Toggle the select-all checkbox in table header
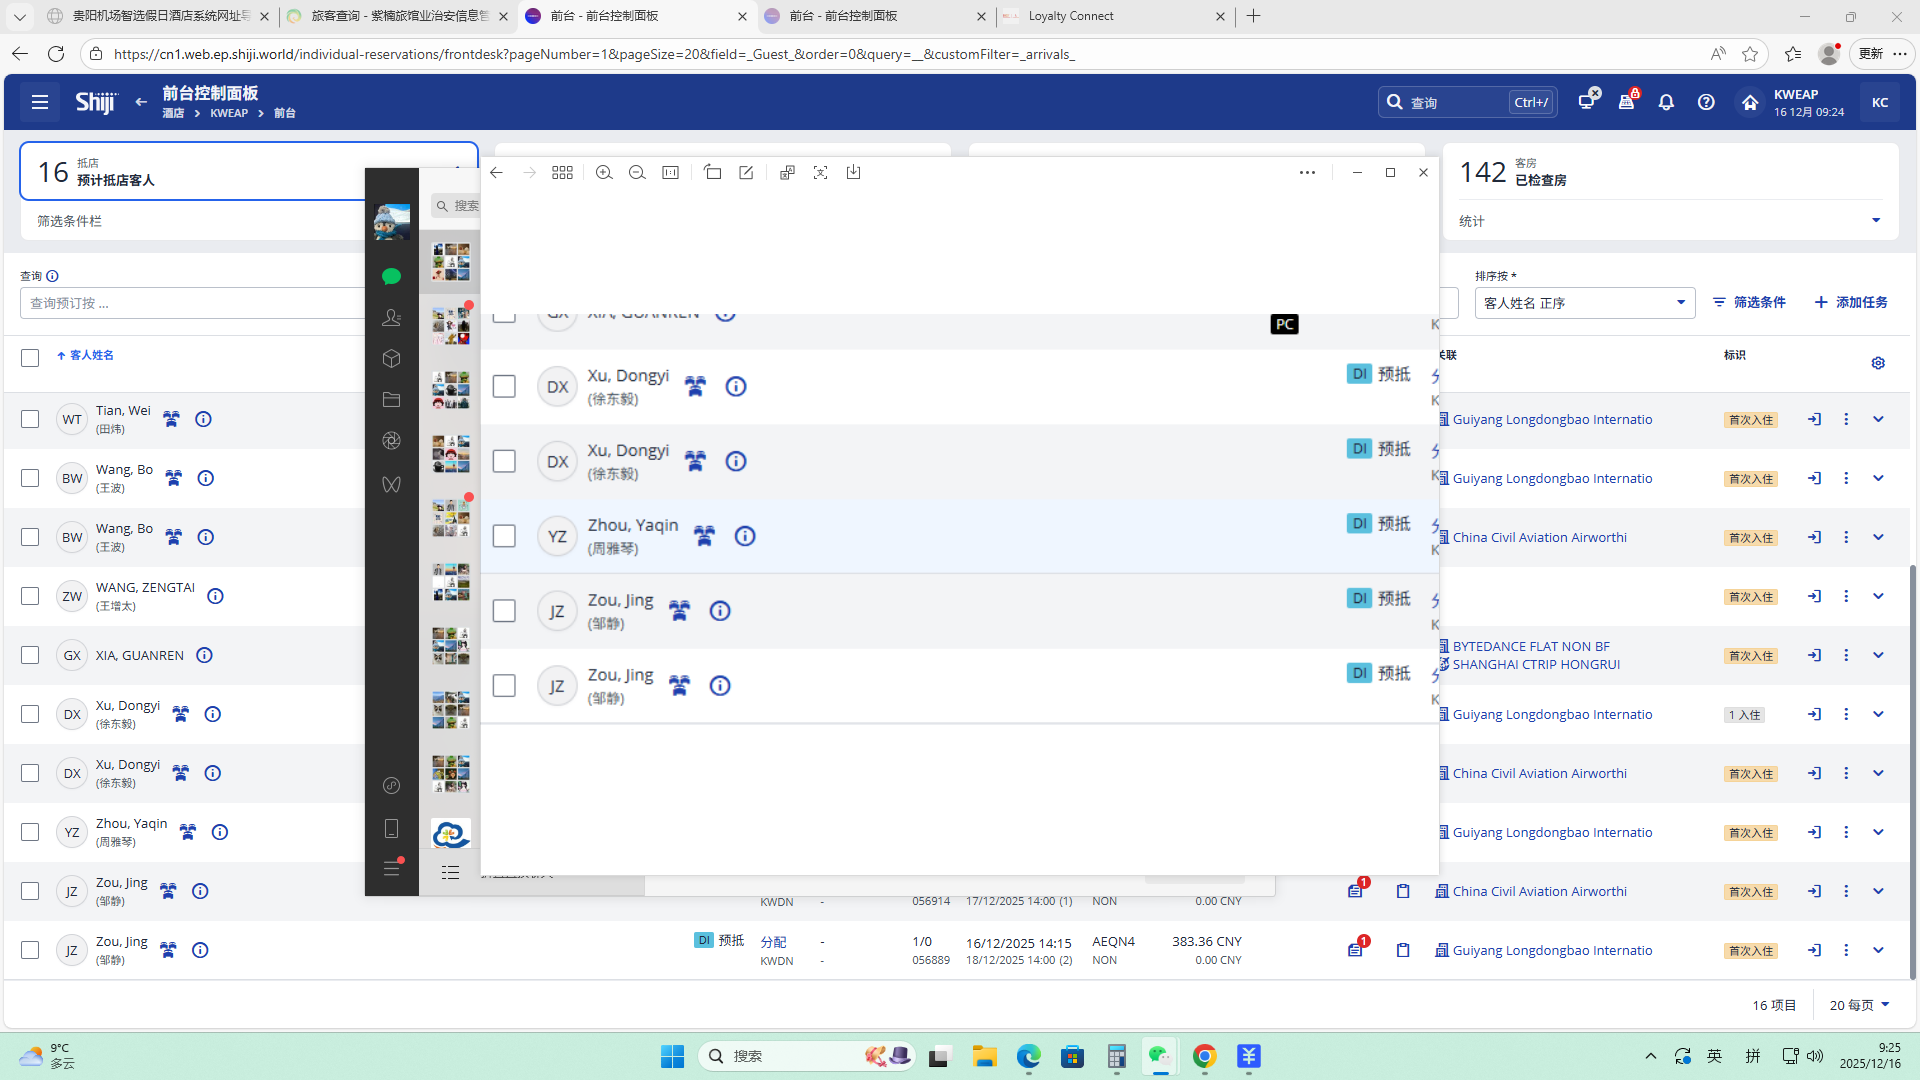 30,358
